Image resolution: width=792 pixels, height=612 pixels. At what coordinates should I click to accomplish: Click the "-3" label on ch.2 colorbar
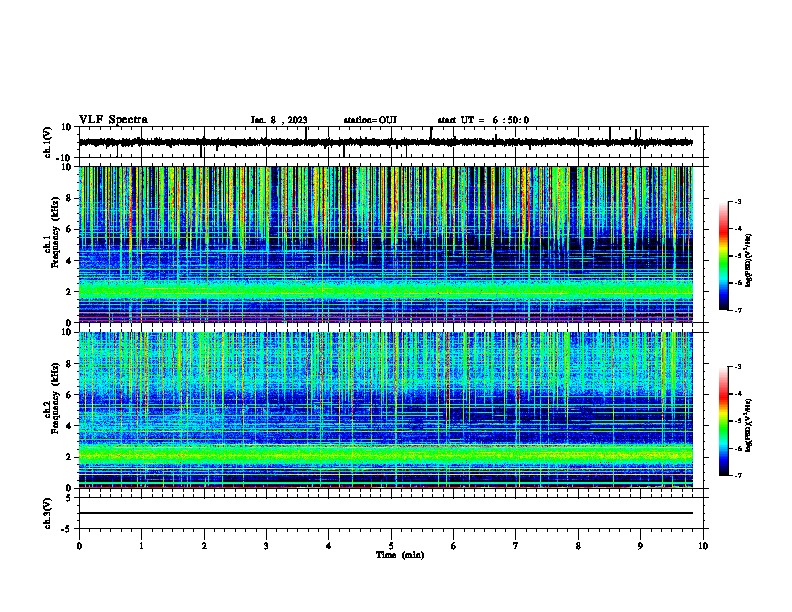[x=737, y=367]
